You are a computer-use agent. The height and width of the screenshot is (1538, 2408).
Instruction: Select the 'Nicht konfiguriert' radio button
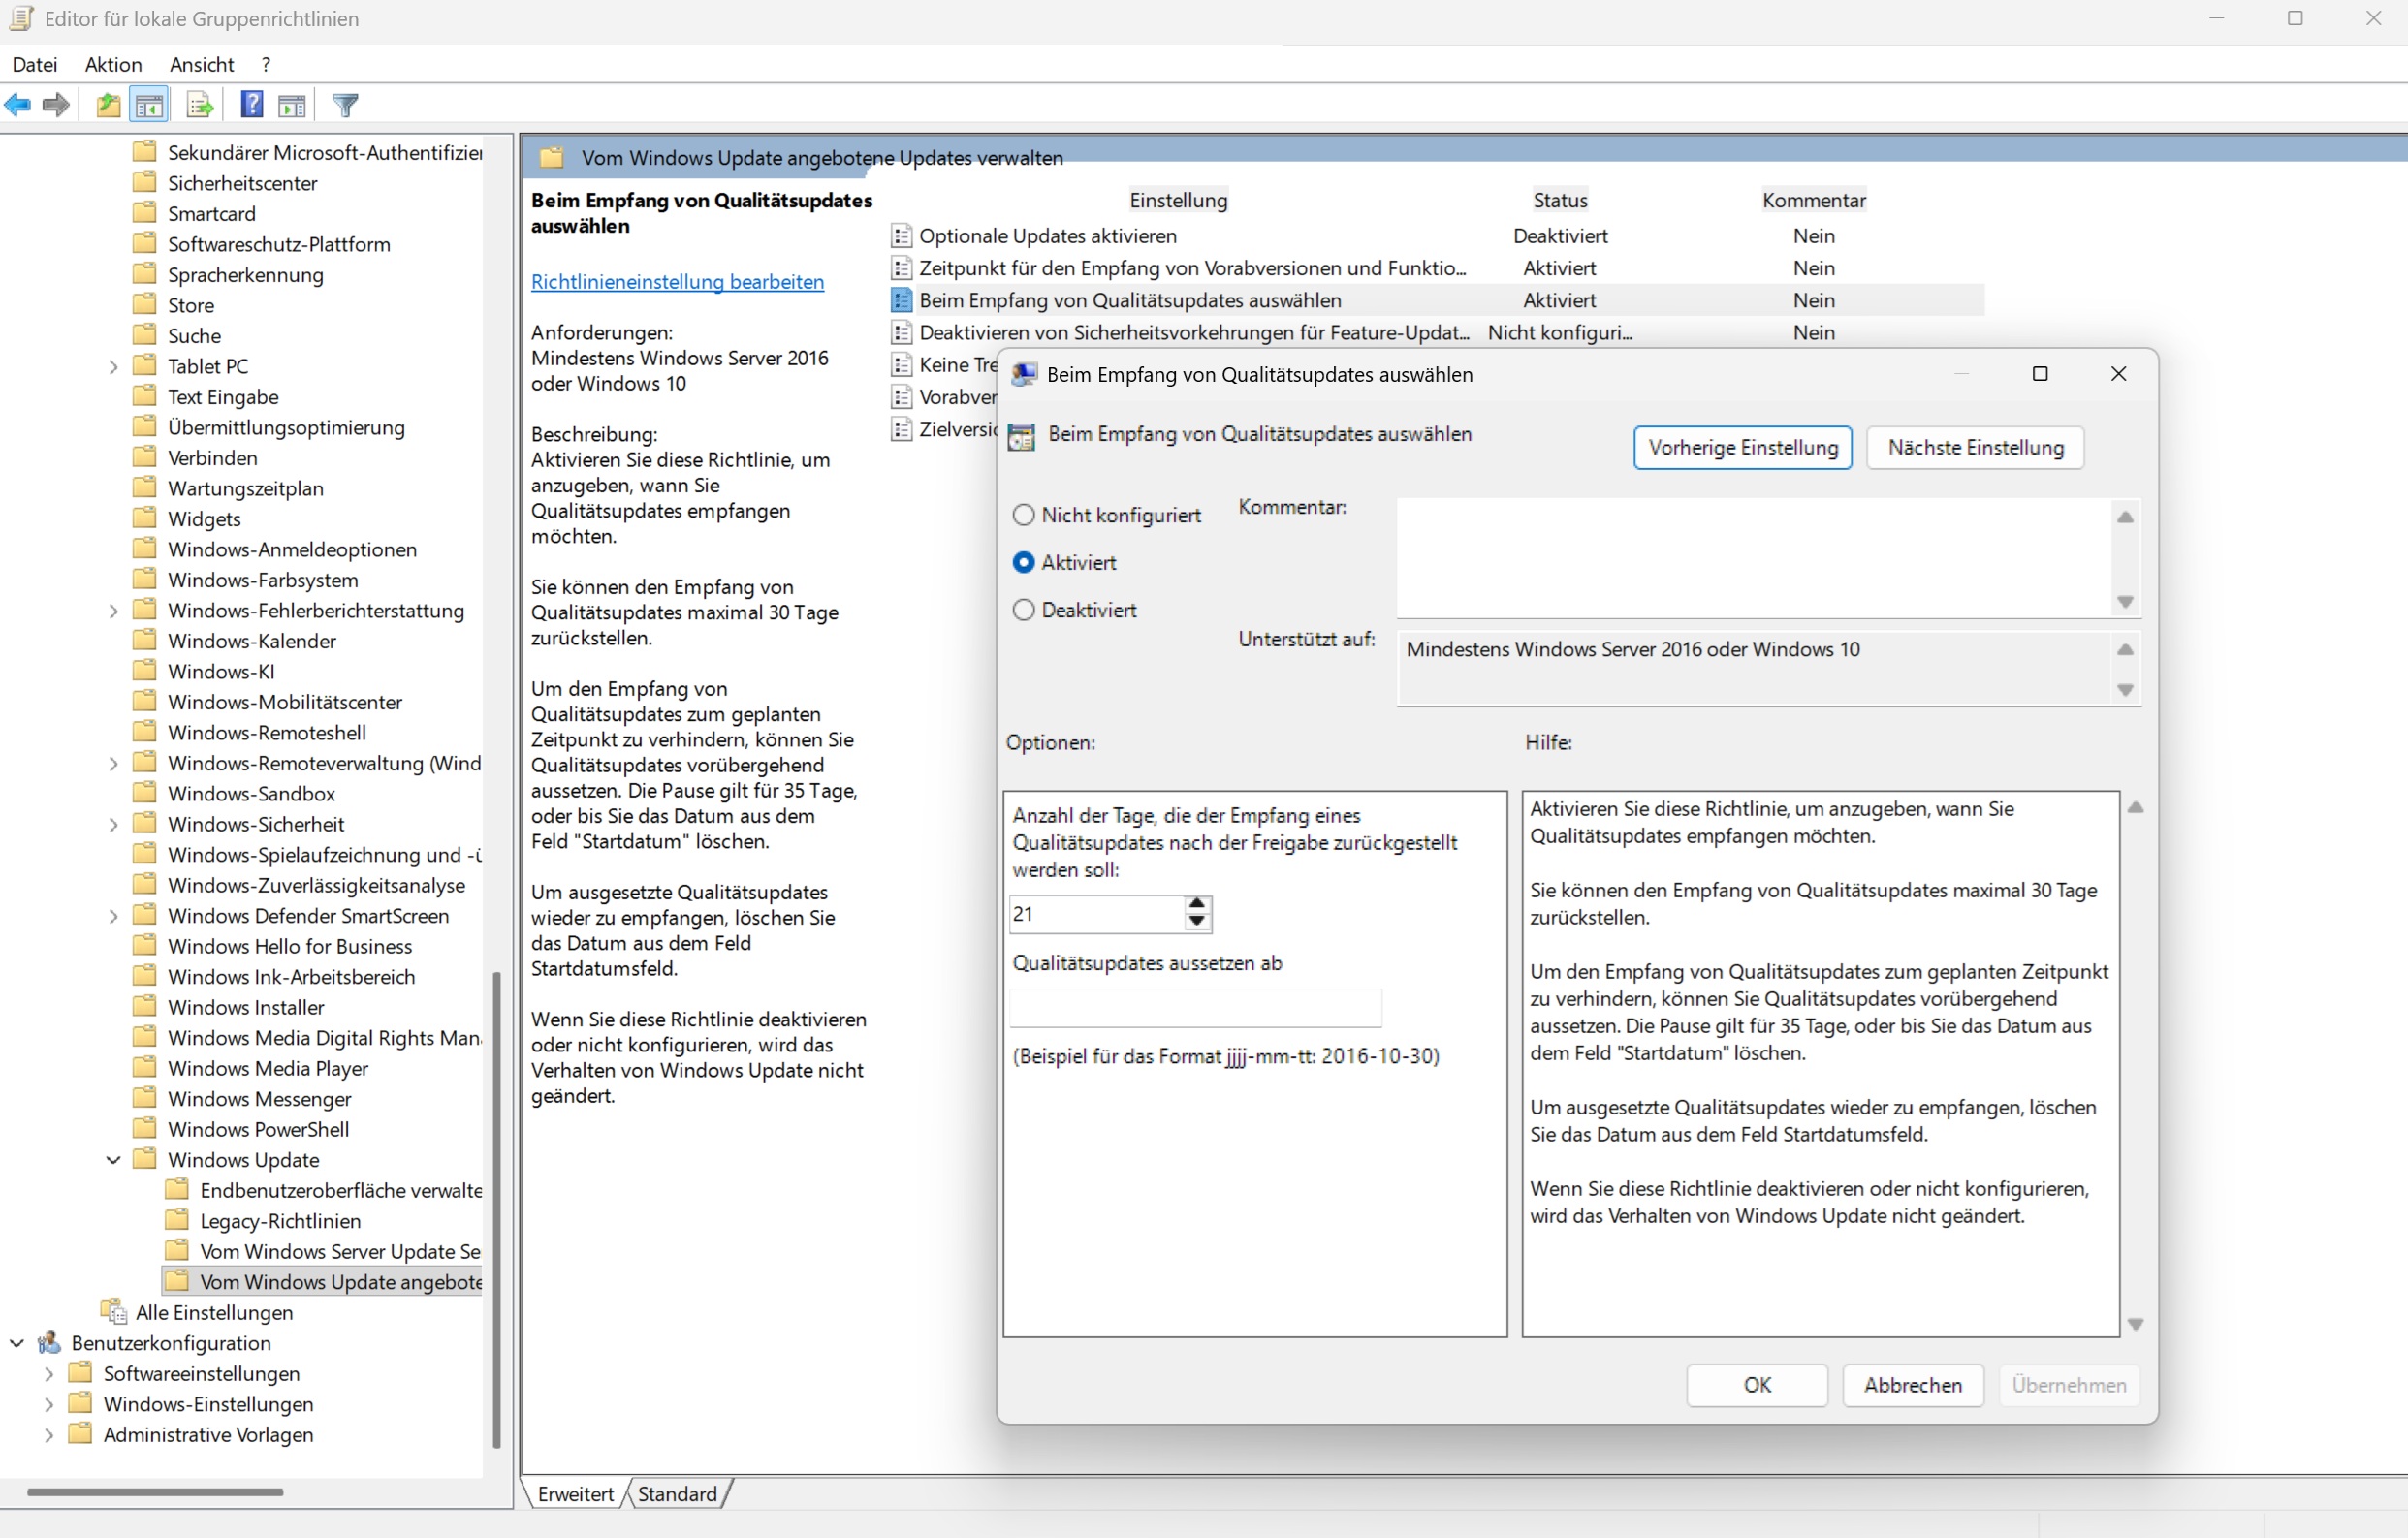click(x=1023, y=515)
